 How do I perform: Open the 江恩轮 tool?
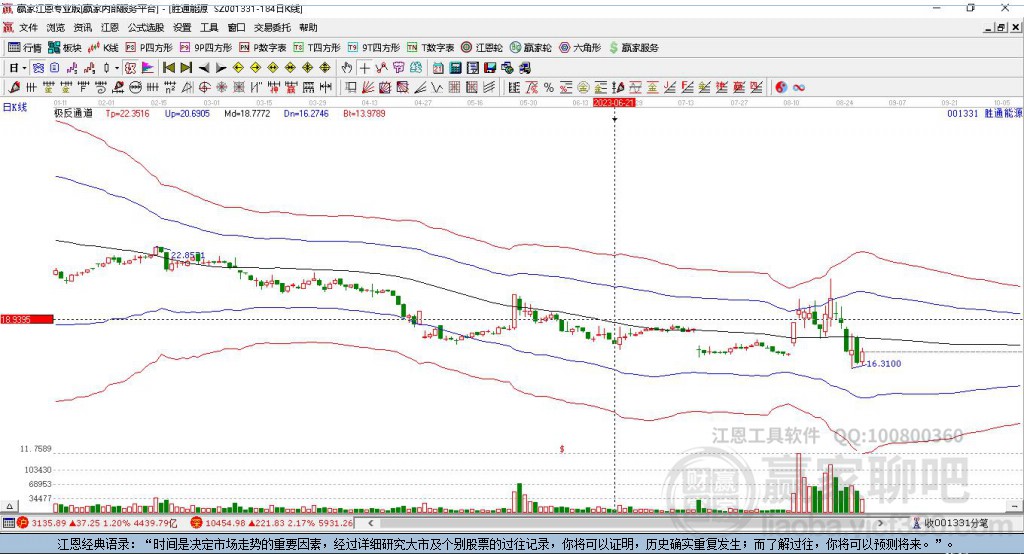click(482, 48)
